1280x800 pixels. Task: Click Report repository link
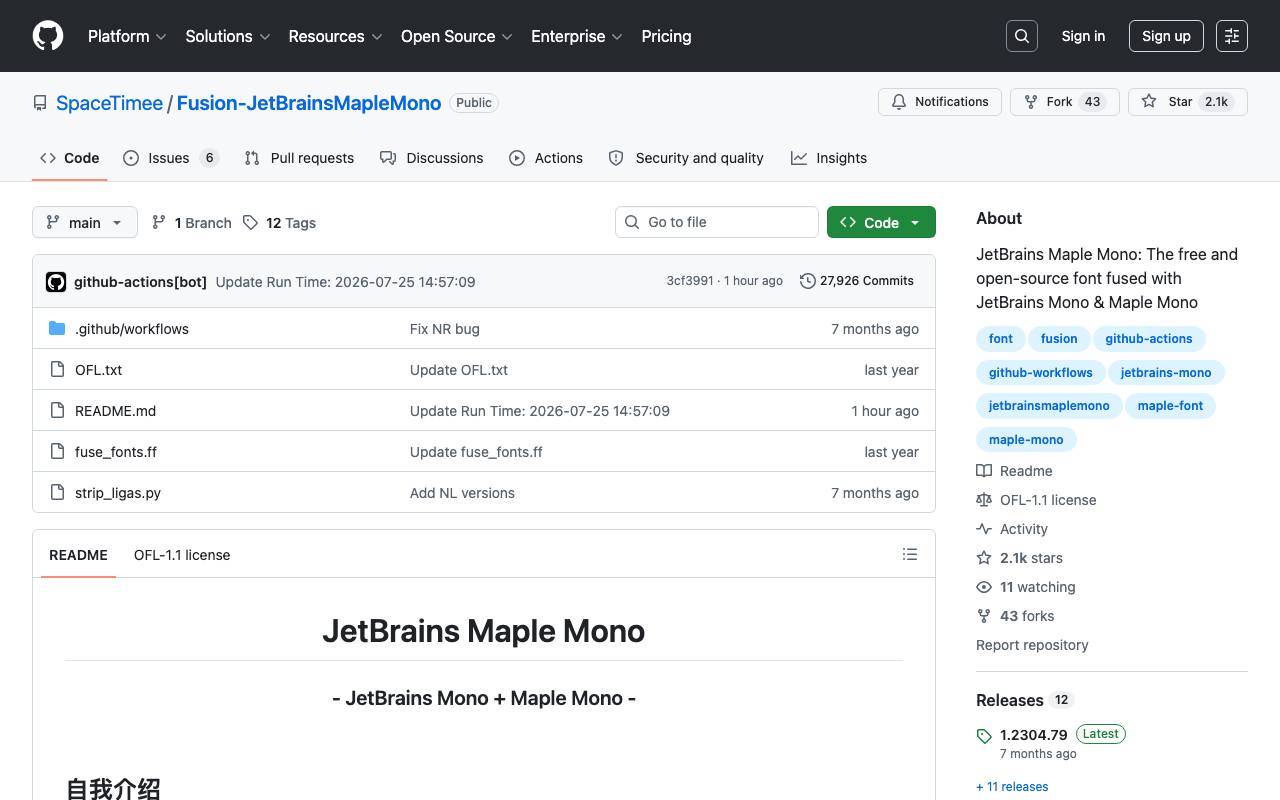[x=1032, y=645]
